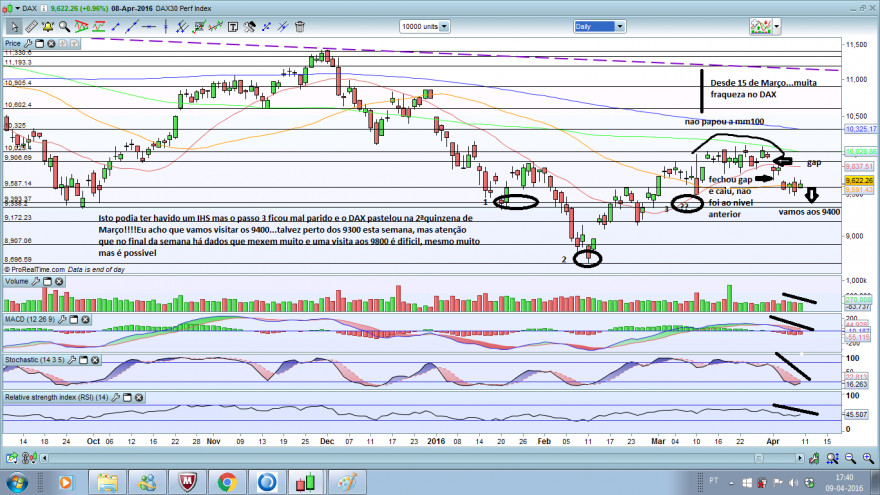This screenshot has width=880, height=495.
Task: Choose the horizontal line drawing tool
Action: click(x=149, y=26)
